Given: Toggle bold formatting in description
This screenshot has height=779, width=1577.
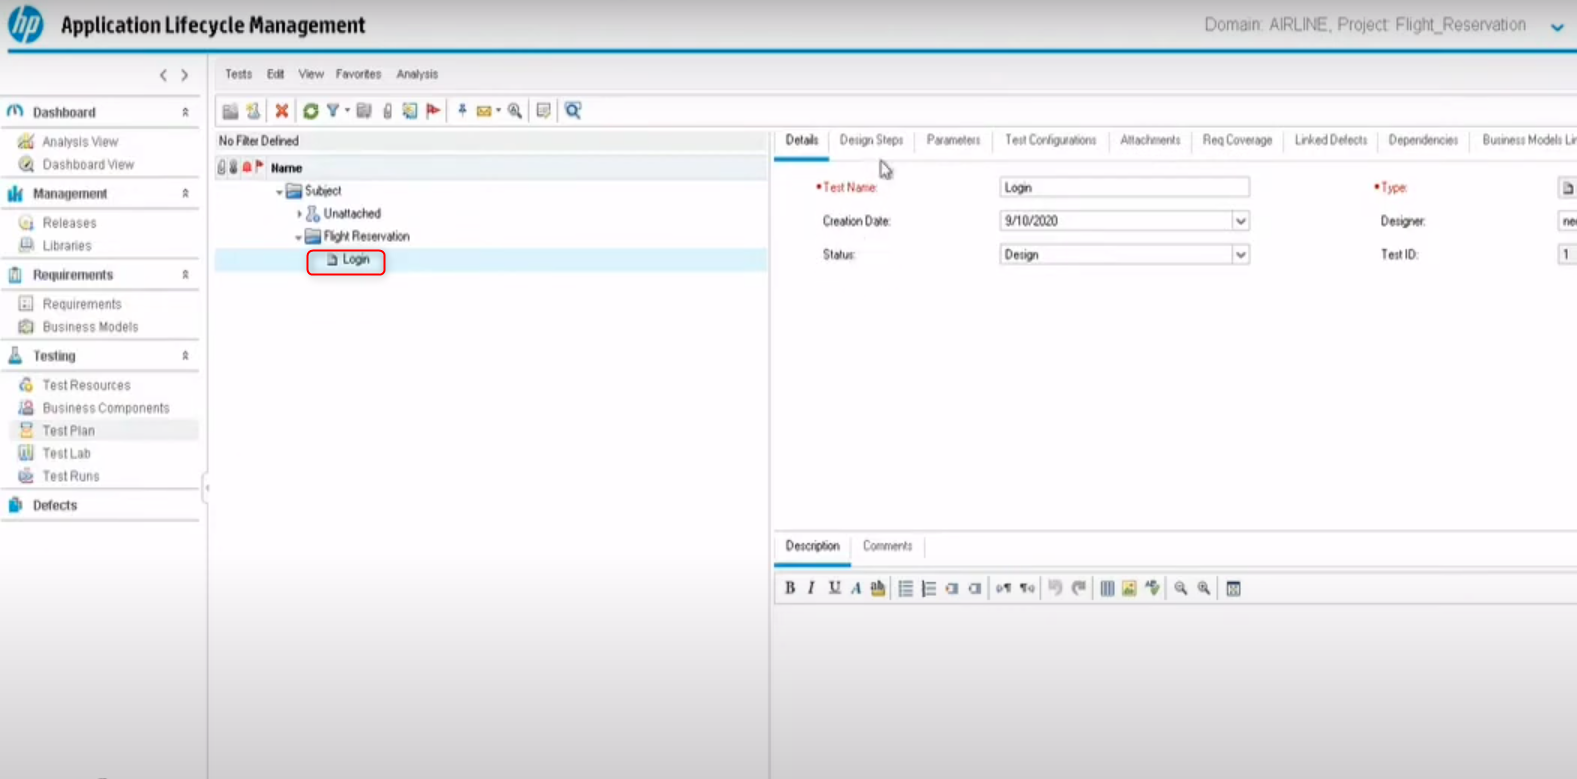Looking at the screenshot, I should 790,589.
